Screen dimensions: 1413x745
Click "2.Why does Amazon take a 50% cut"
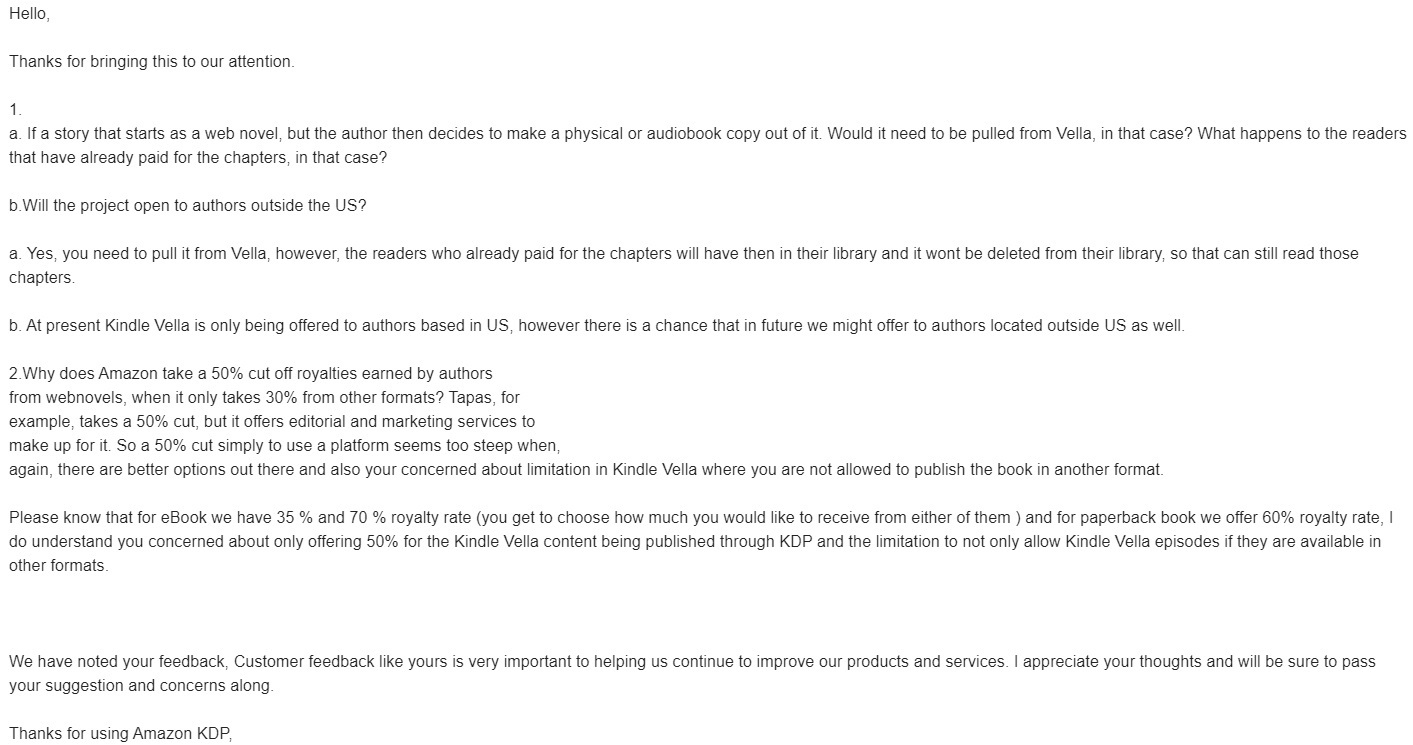[x=250, y=374]
